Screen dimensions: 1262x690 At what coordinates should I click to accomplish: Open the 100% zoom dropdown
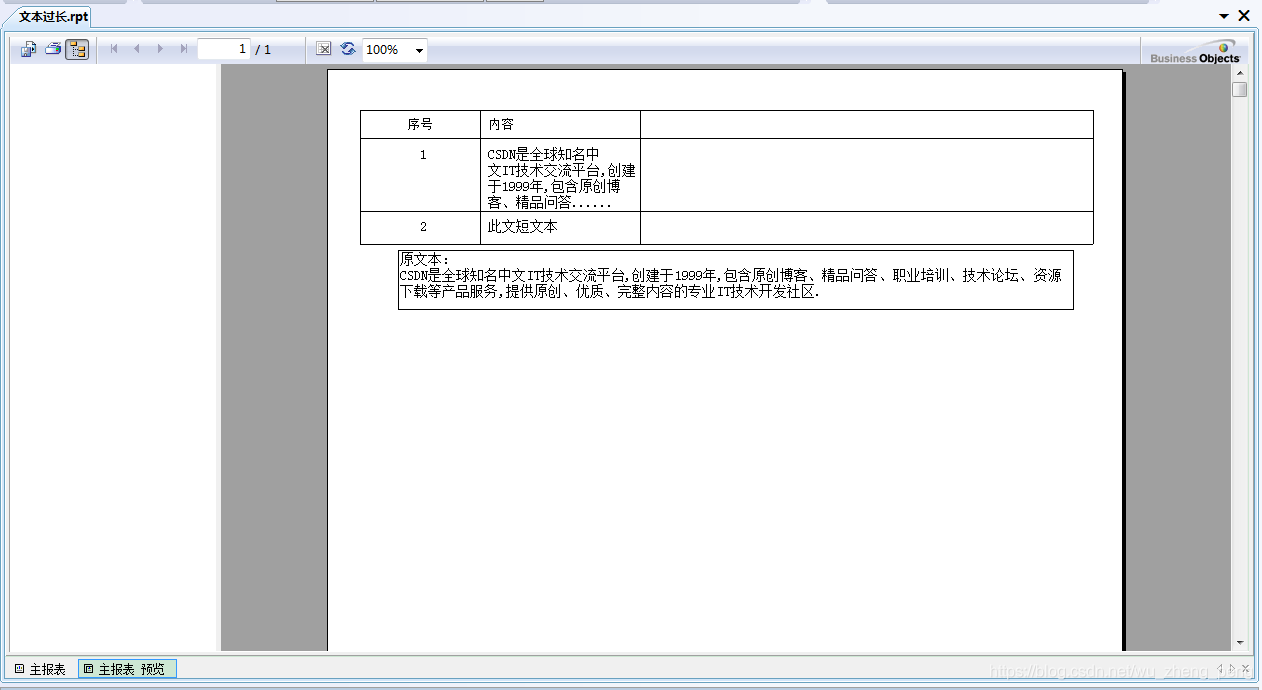(x=419, y=50)
